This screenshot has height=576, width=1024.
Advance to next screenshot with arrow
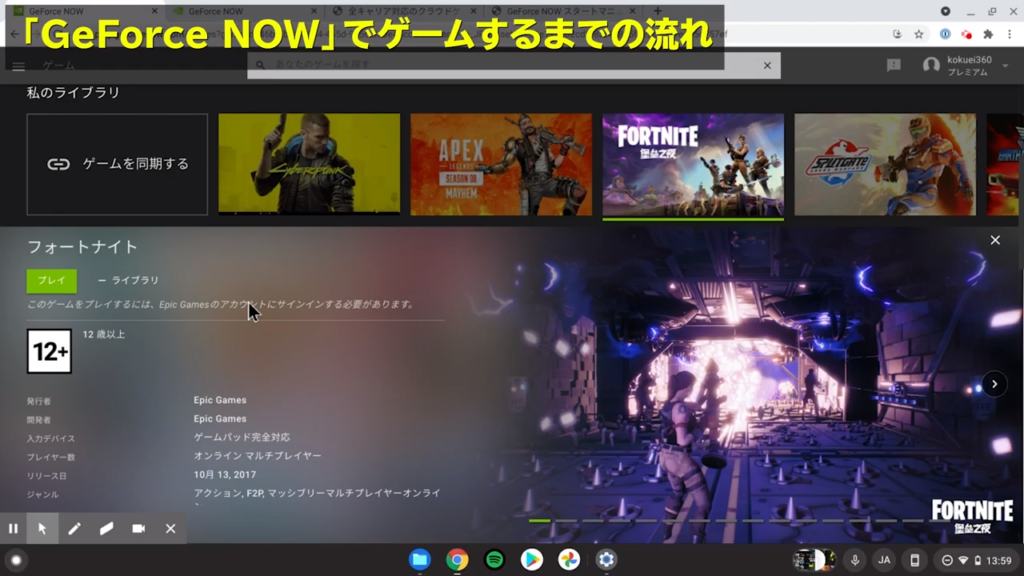993,384
